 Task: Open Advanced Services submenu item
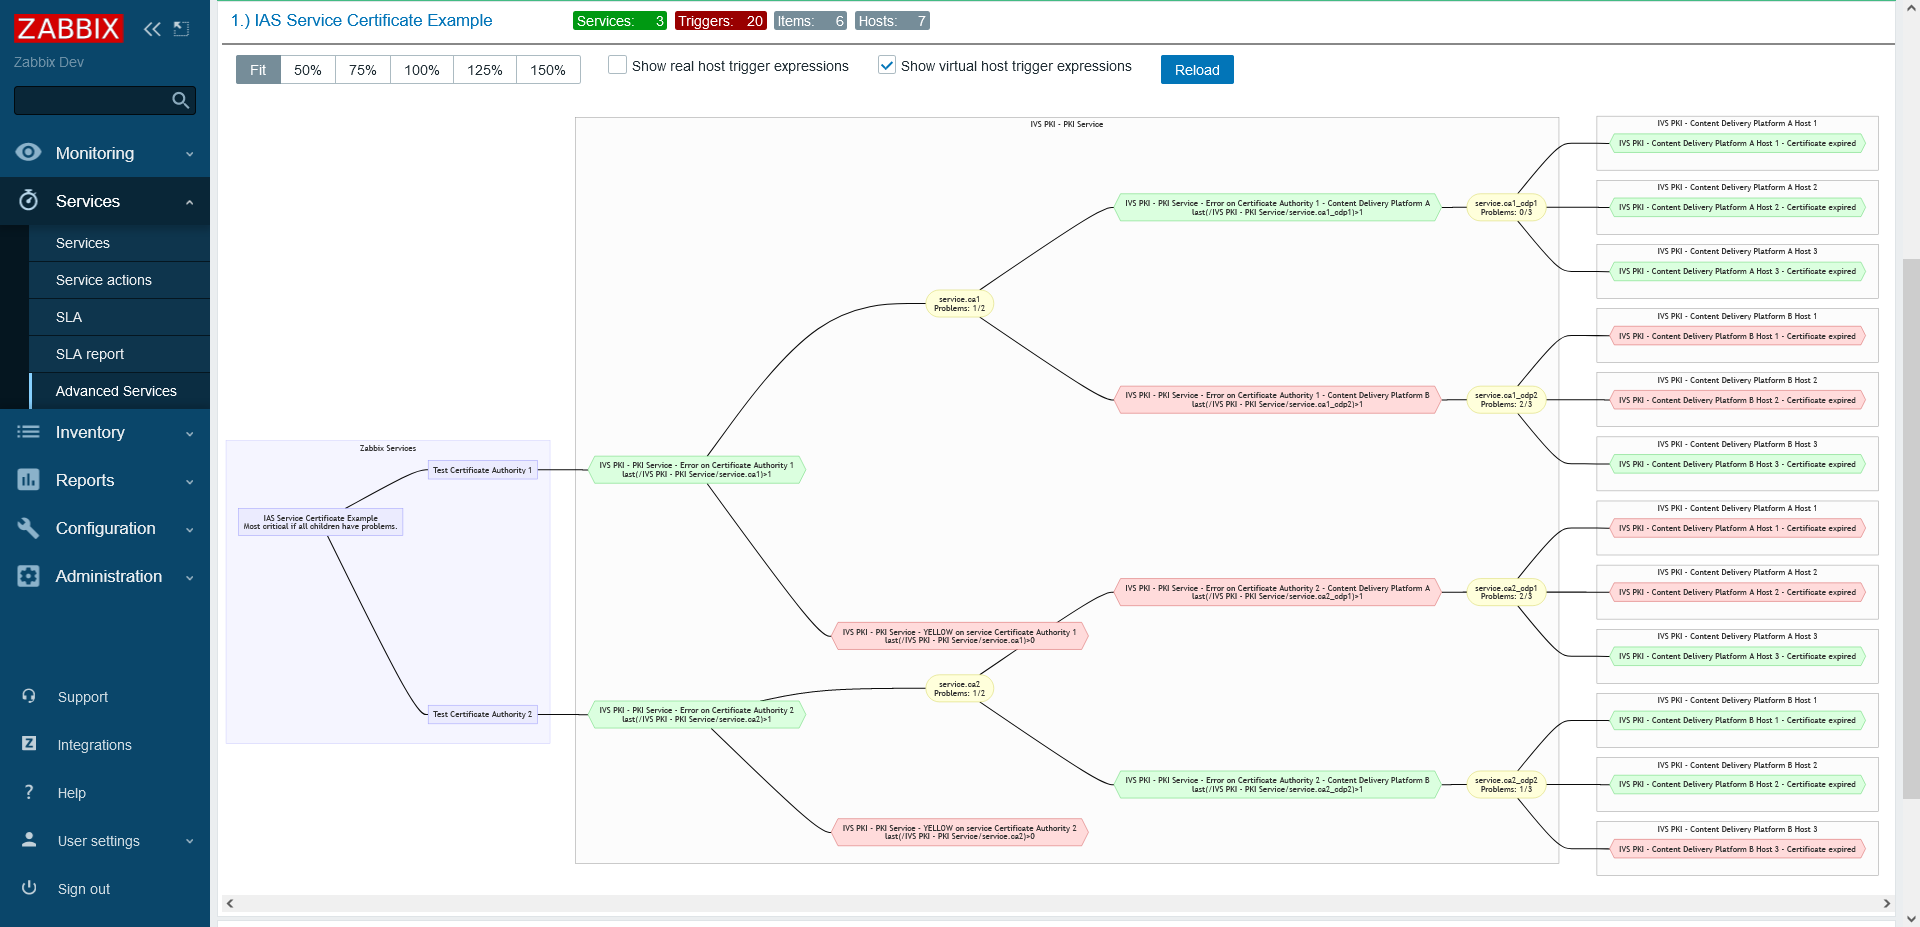(x=119, y=391)
